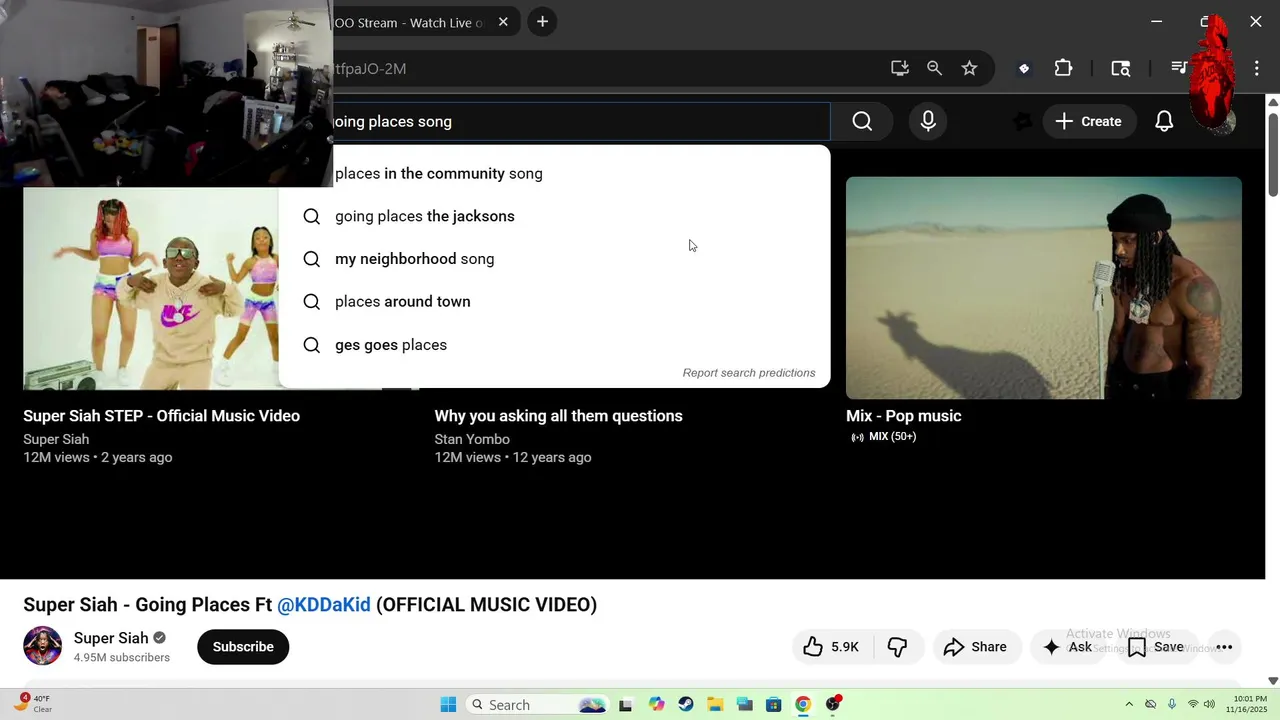Viewport: 1280px width, 720px height.
Task: Open the 'Super Siah STEP - Official Music Video' title
Action: (x=161, y=416)
